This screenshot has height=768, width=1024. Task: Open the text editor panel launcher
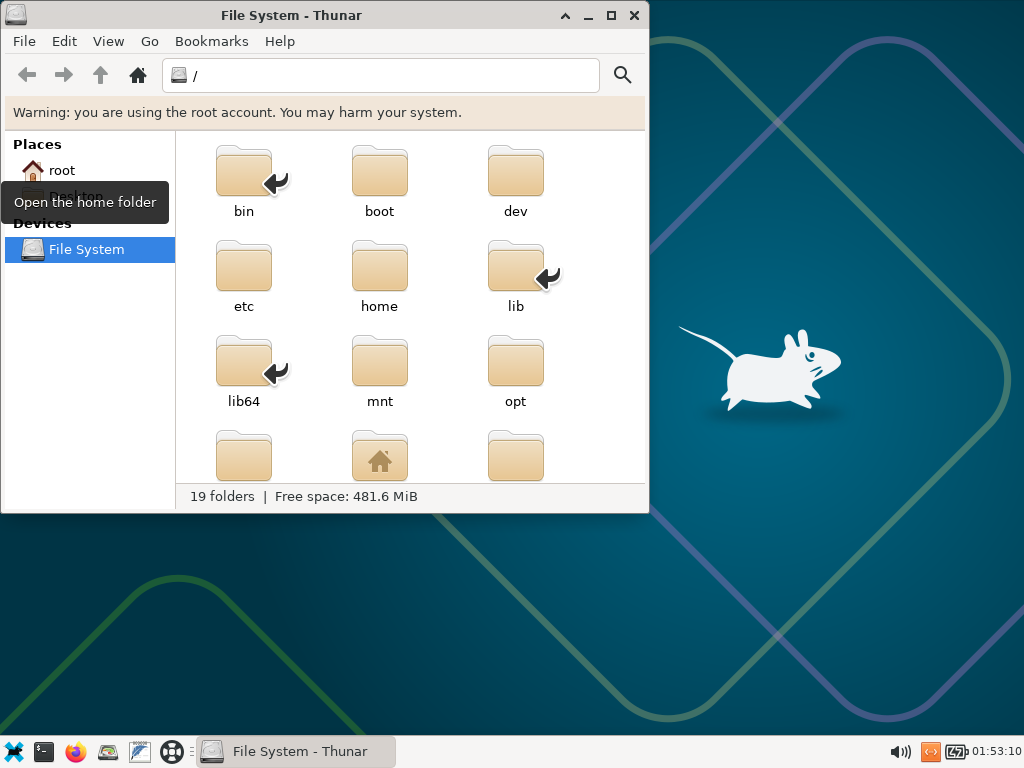[140, 752]
